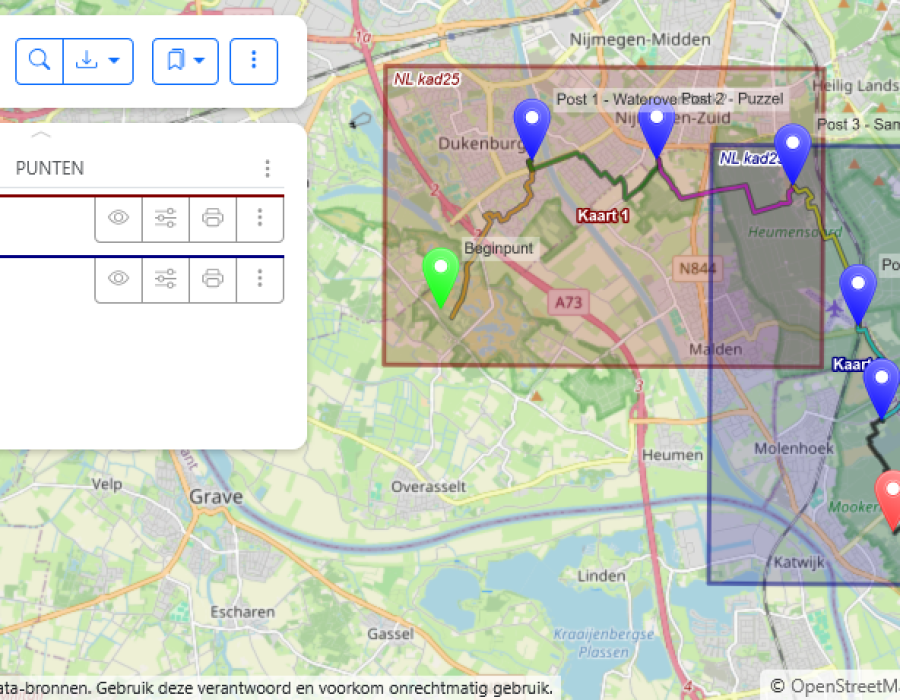Click the Malden town label

(x=715, y=349)
